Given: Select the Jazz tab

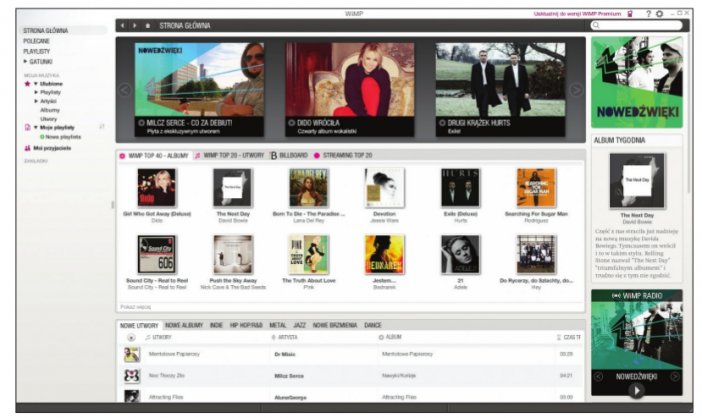Looking at the screenshot, I should pos(300,325).
